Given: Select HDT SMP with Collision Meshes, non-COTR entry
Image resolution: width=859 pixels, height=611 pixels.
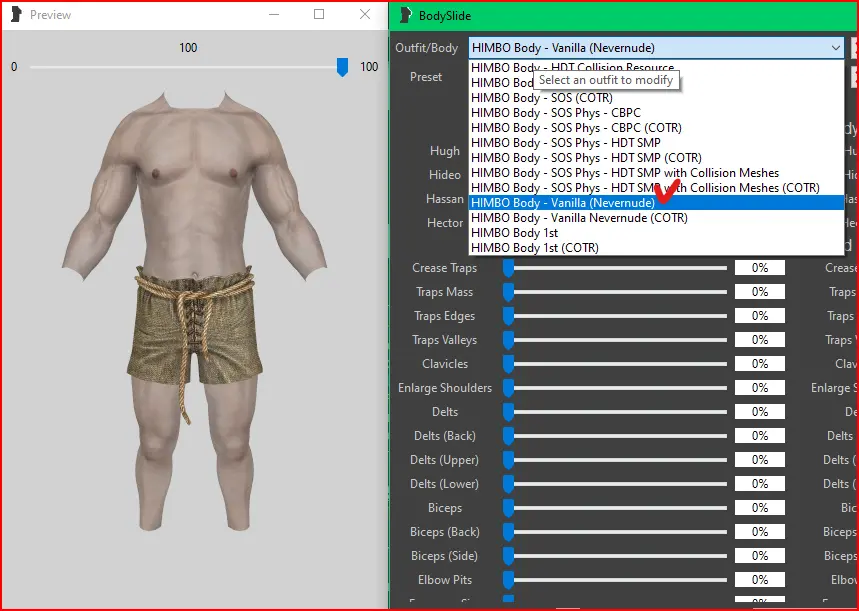Looking at the screenshot, I should pos(656,173).
